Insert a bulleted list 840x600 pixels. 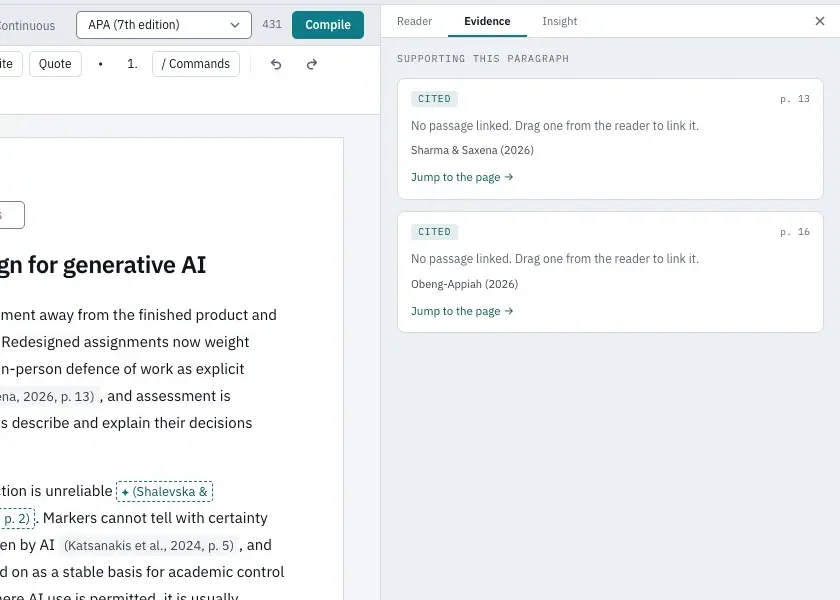pyautogui.click(x=100, y=64)
